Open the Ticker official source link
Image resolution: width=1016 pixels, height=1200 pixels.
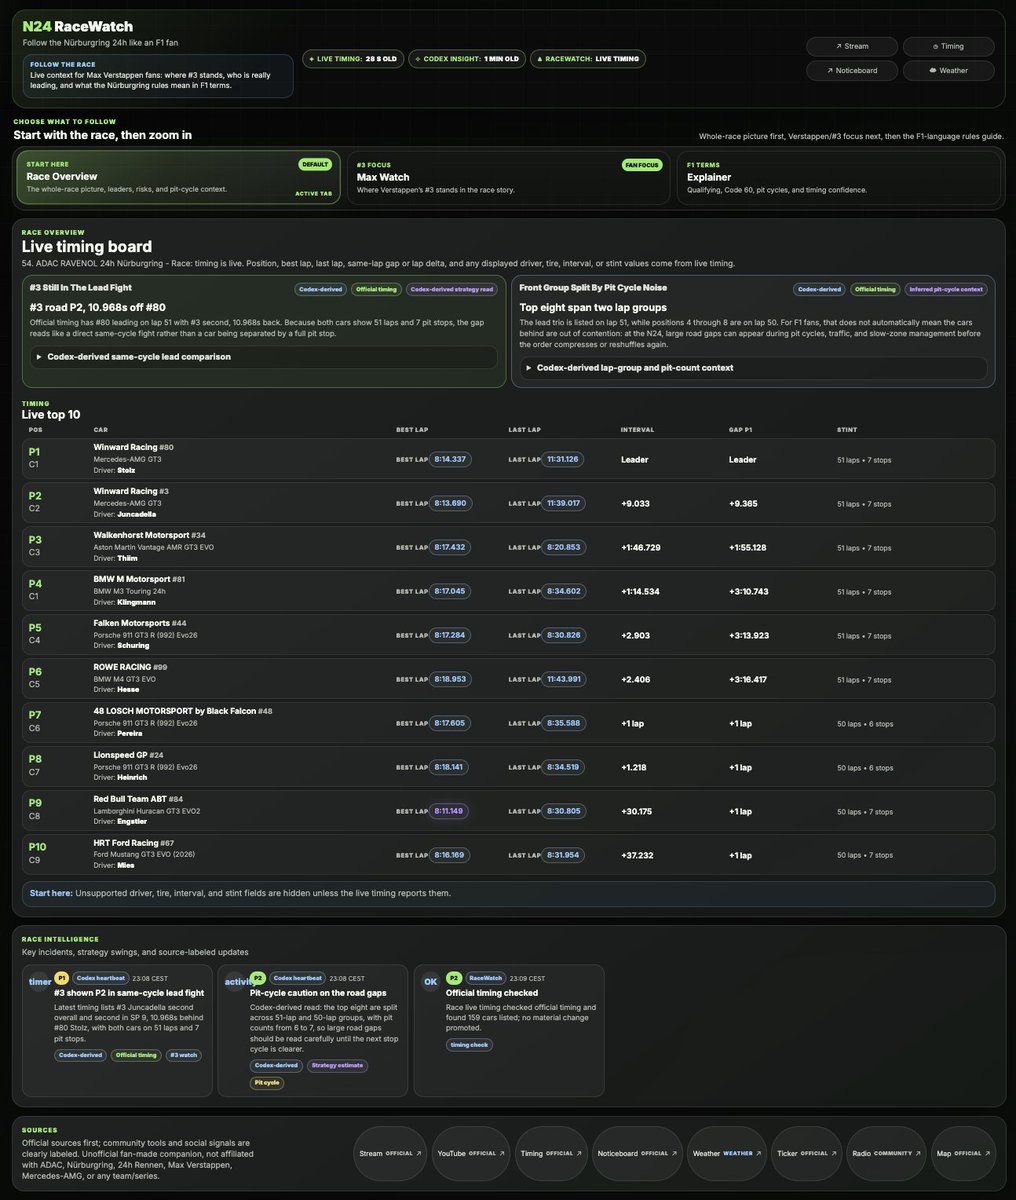pyautogui.click(x=807, y=1153)
